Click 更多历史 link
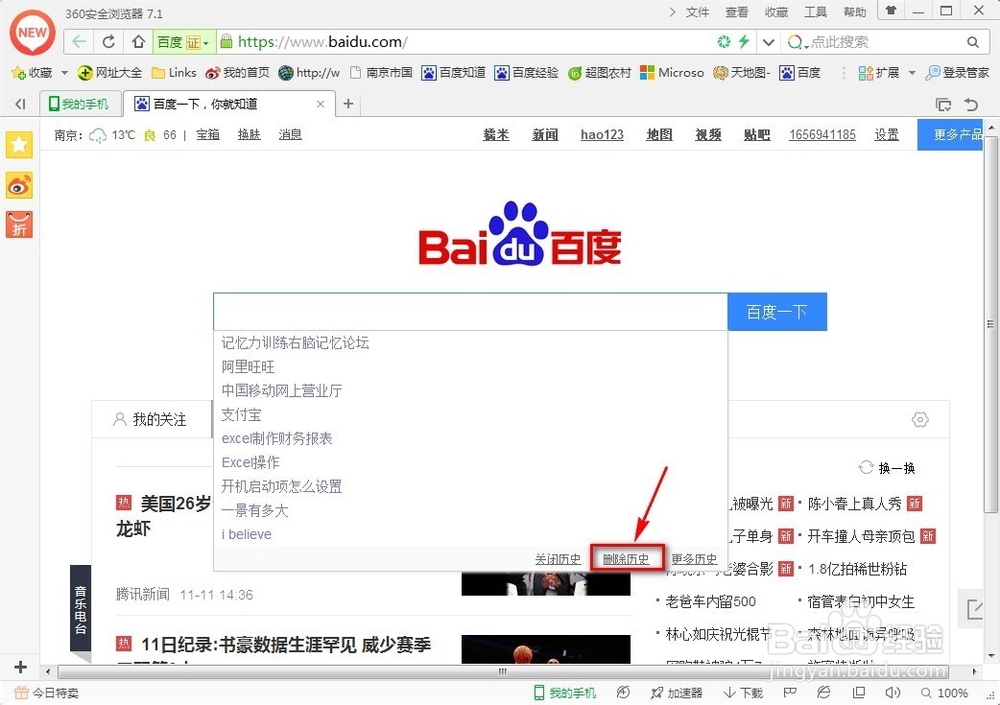This screenshot has height=705, width=1000. 694,559
